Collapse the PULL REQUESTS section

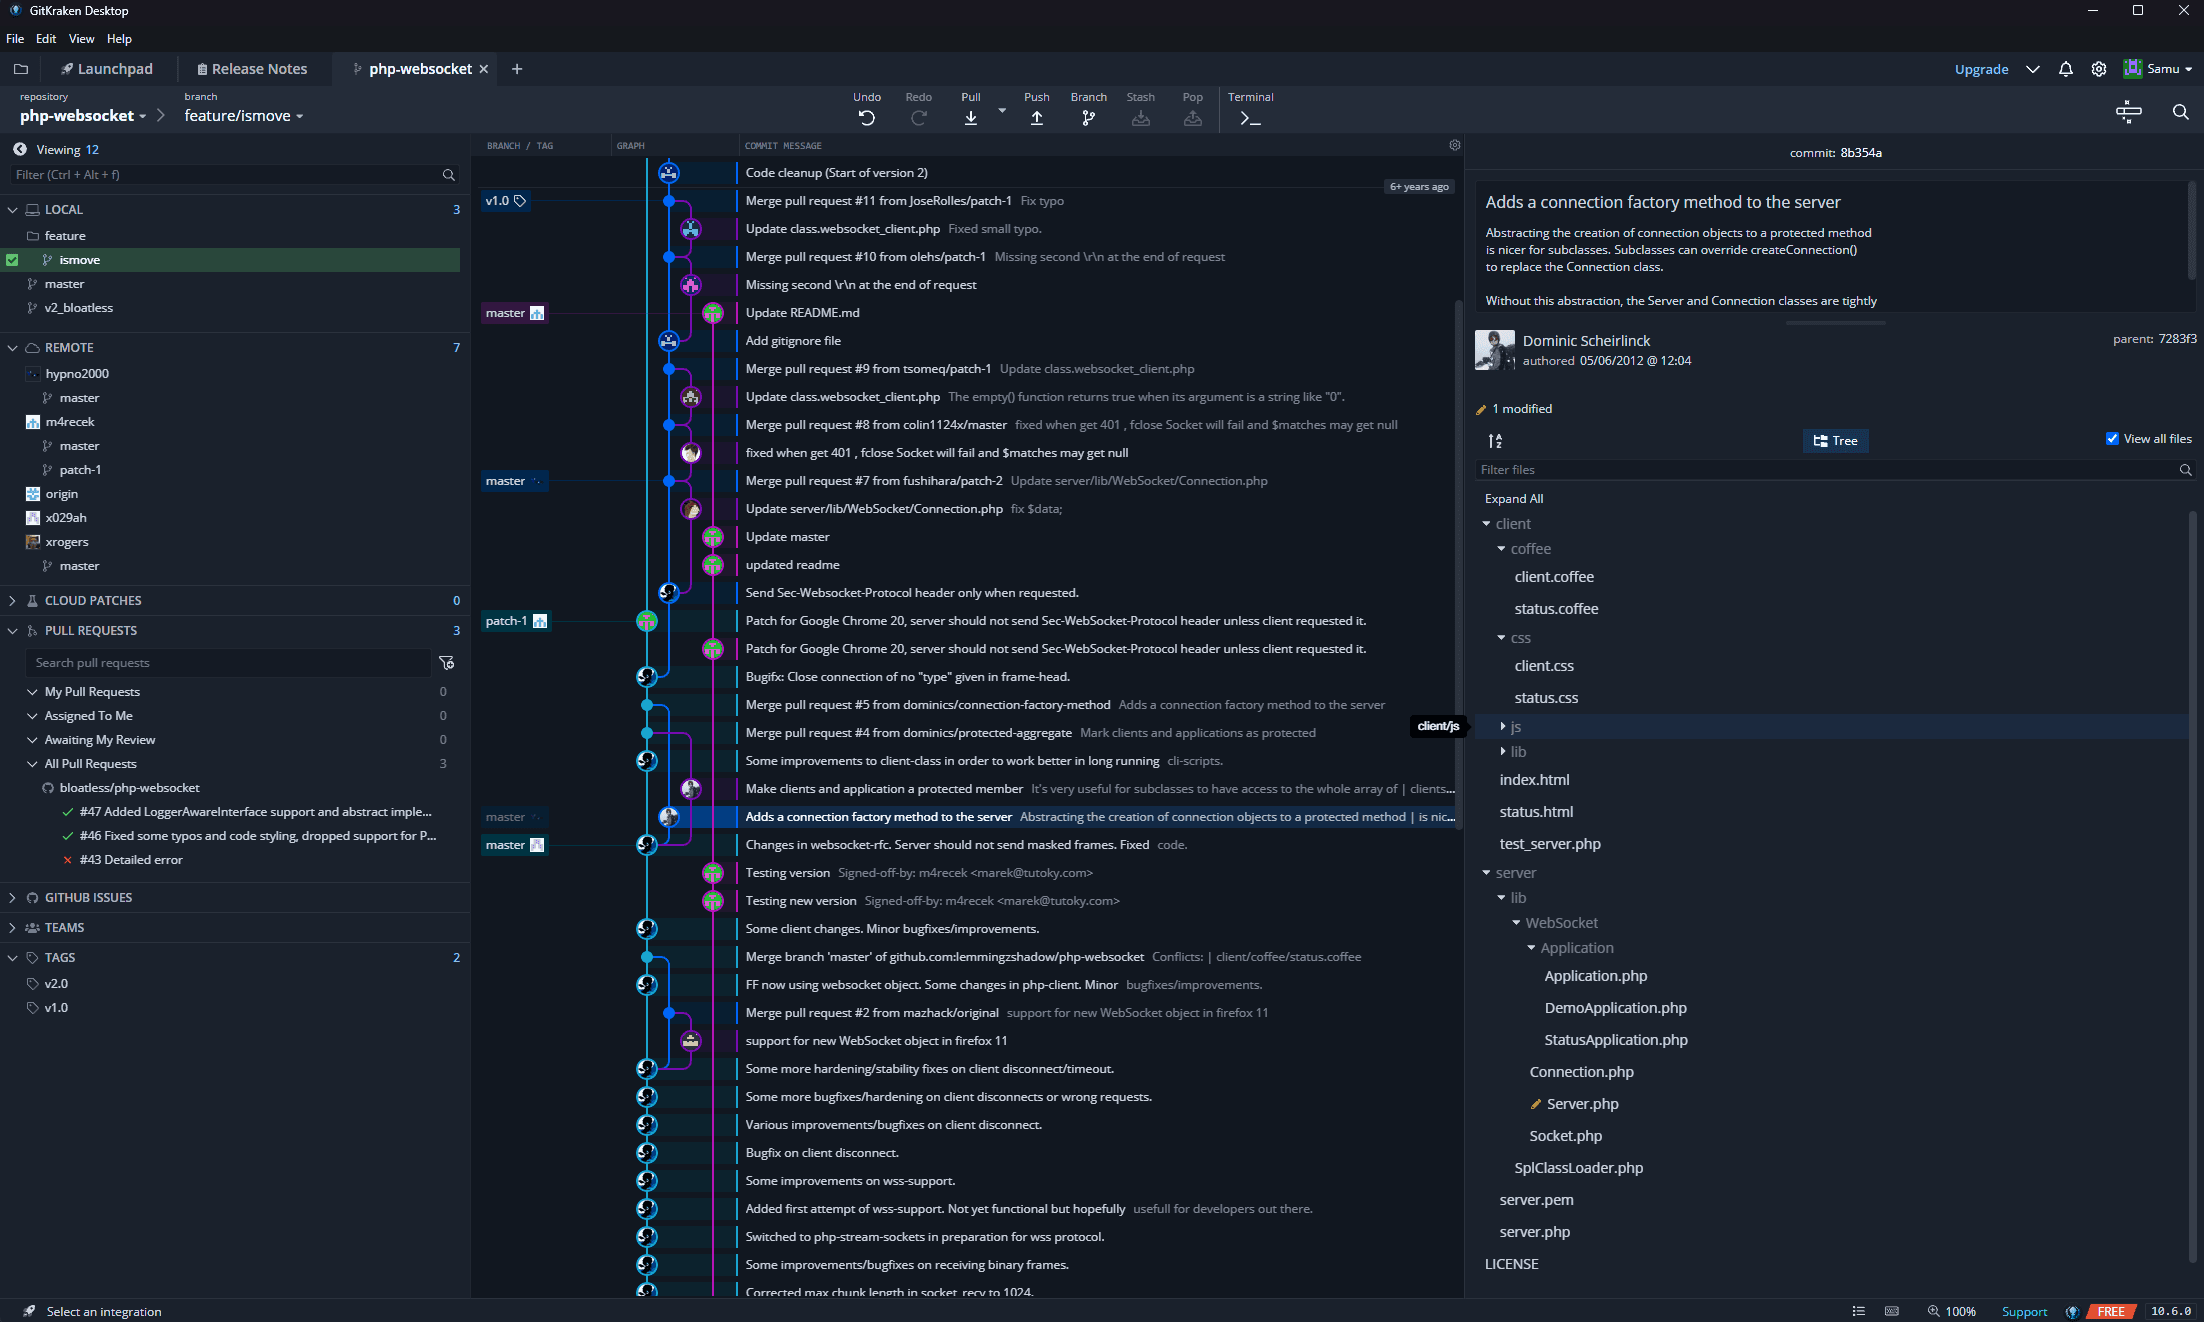click(12, 631)
